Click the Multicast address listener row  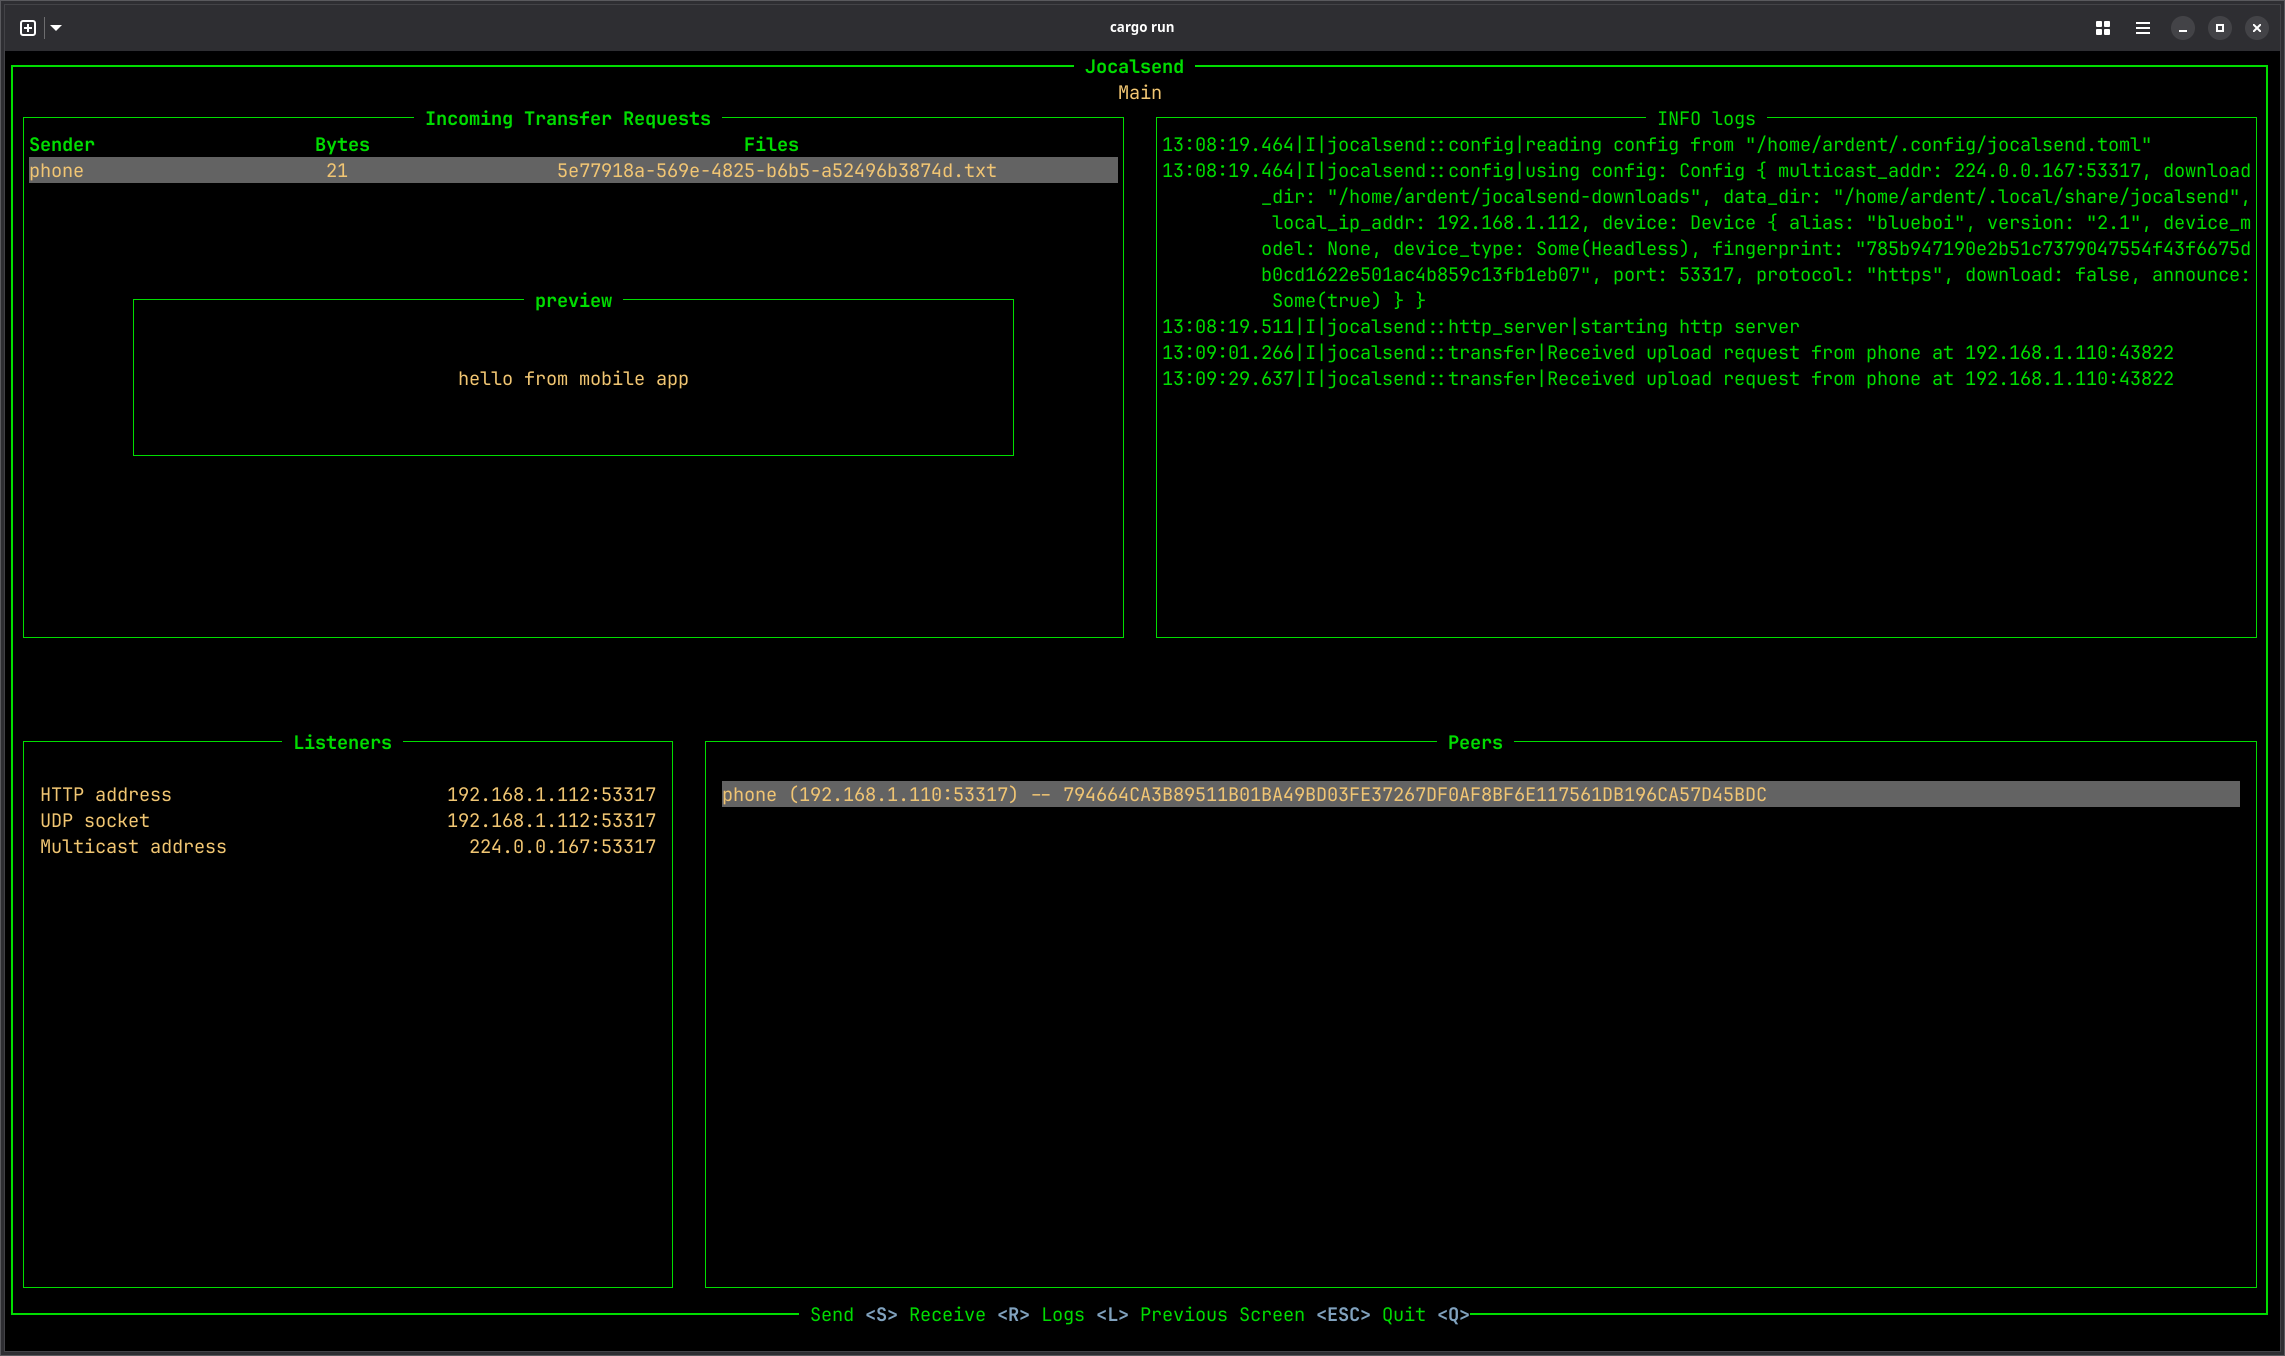pyautogui.click(x=347, y=847)
